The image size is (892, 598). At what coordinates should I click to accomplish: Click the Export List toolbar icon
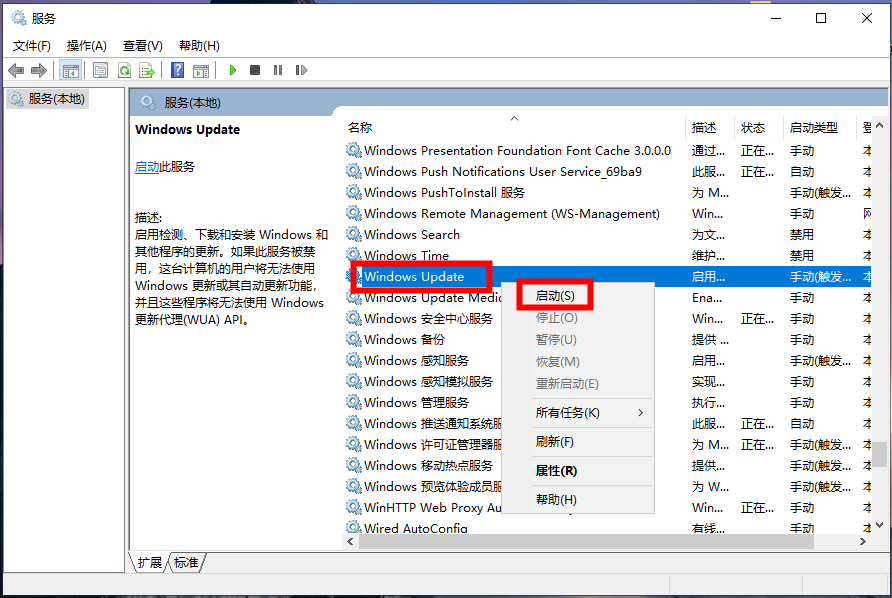tap(147, 71)
